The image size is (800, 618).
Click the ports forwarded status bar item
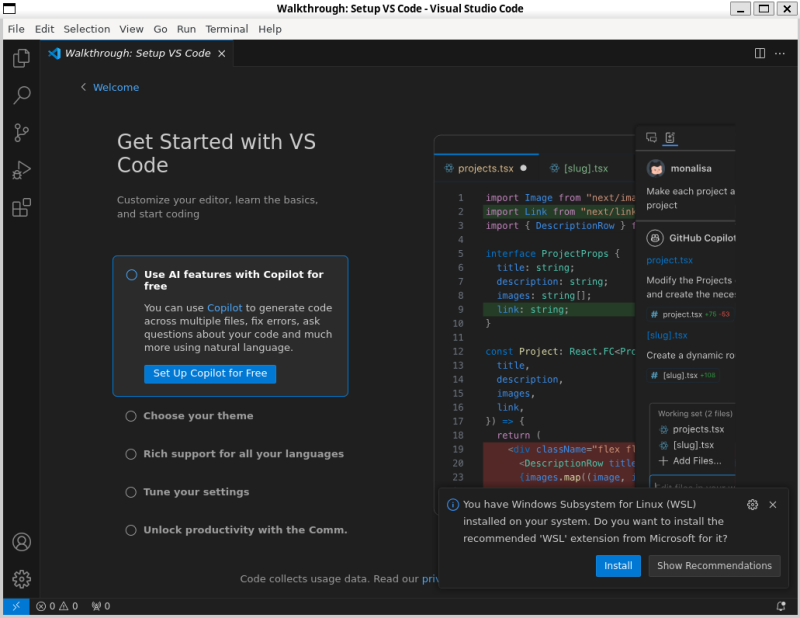pyautogui.click(x=101, y=606)
